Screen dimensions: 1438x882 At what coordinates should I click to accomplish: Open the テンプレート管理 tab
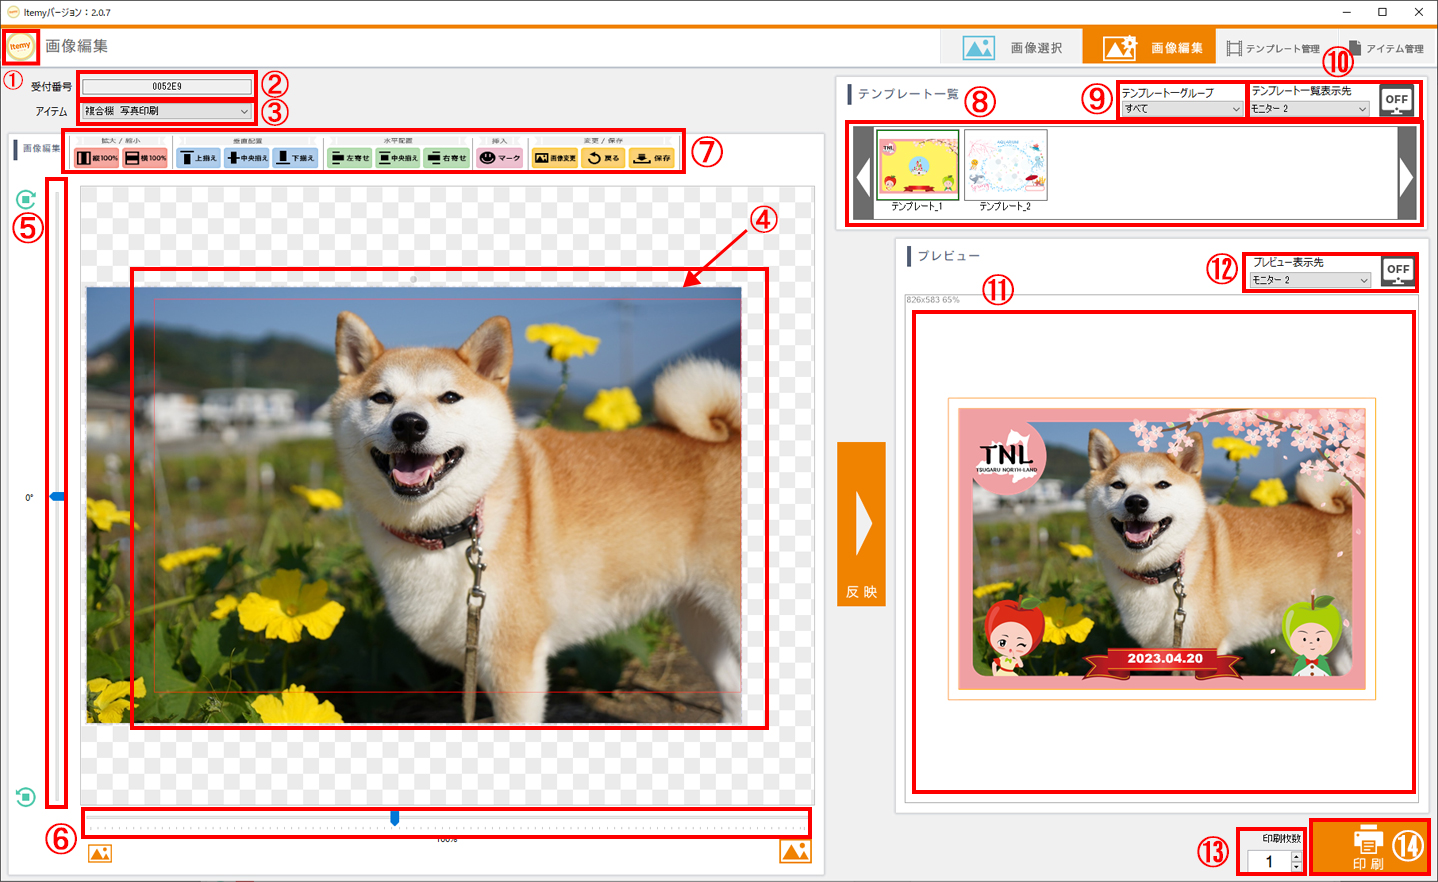coord(1273,48)
